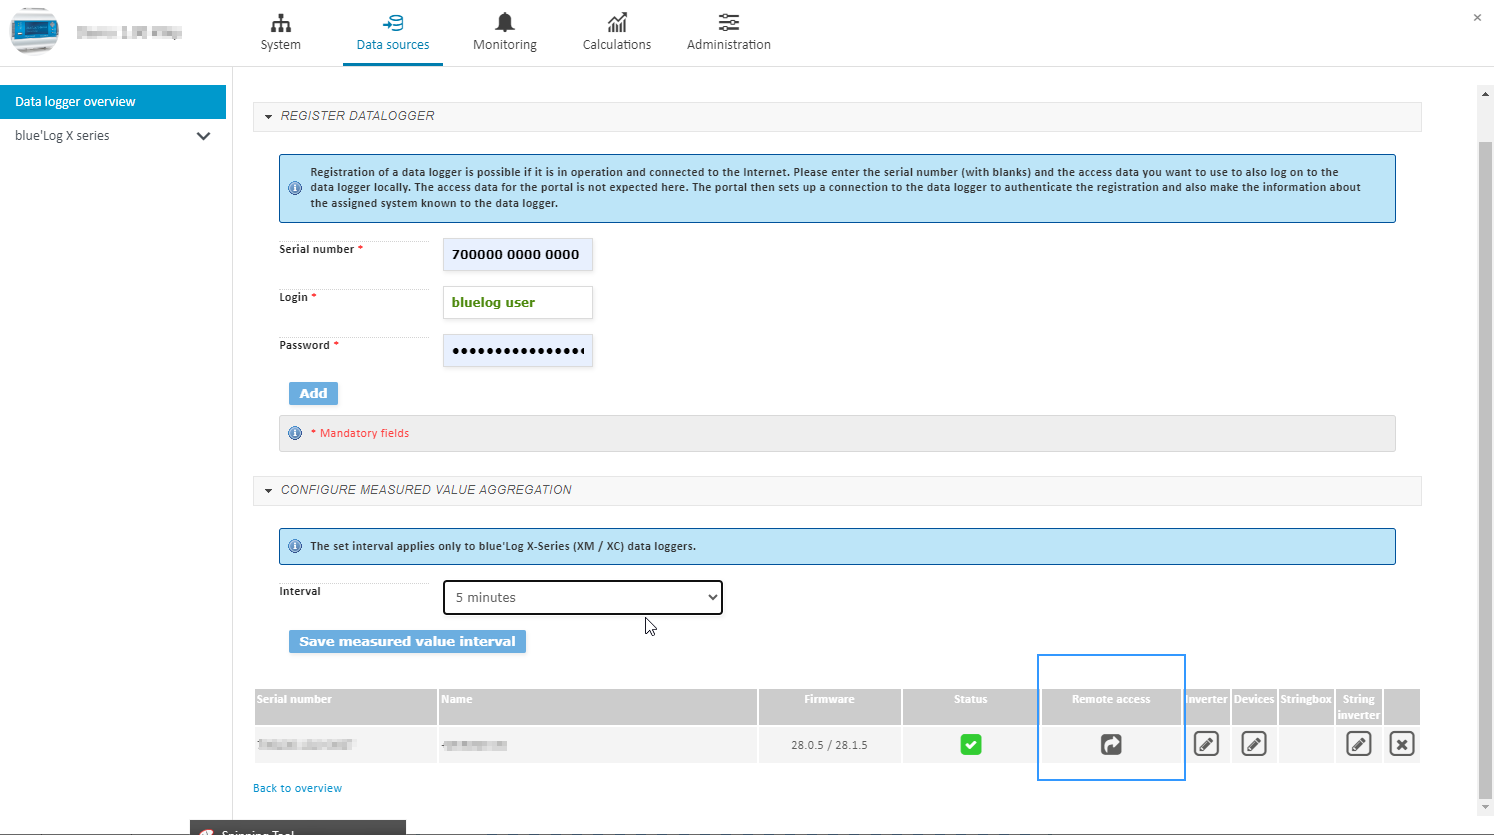
Task: Collapse the Register Datalogger section
Action: (269, 117)
